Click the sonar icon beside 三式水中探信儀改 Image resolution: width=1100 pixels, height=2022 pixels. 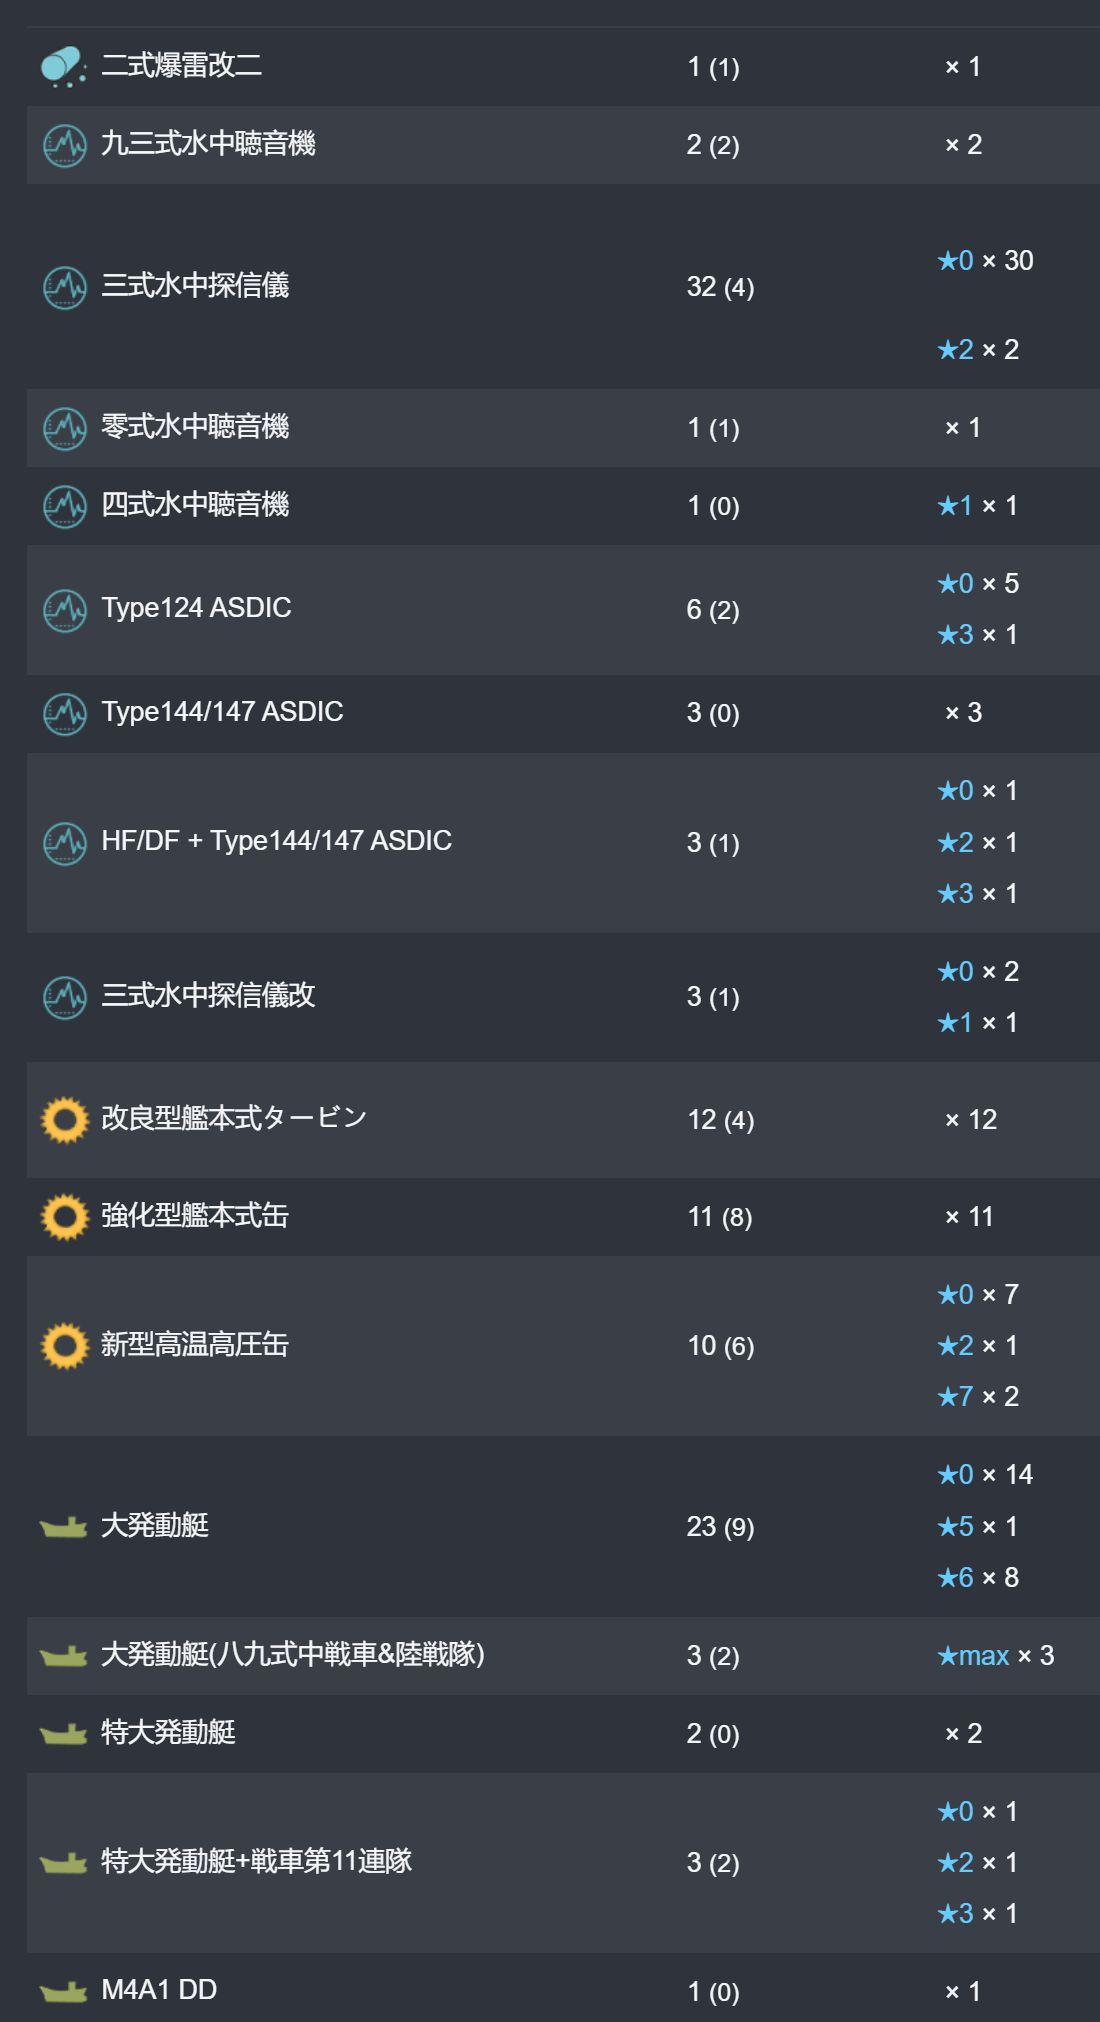pos(65,997)
